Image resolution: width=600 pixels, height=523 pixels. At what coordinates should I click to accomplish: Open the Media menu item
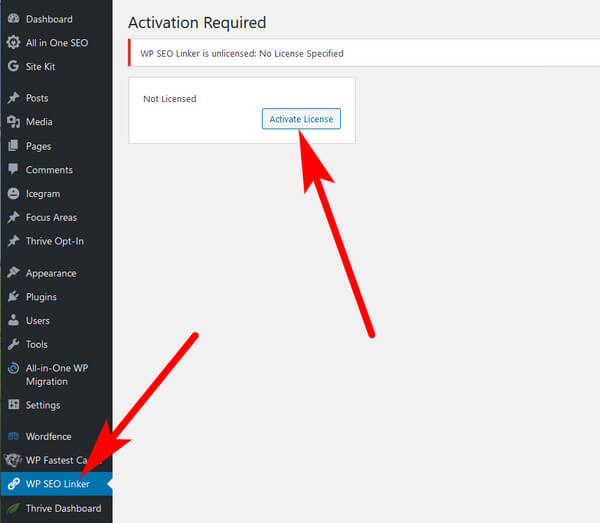(x=39, y=122)
